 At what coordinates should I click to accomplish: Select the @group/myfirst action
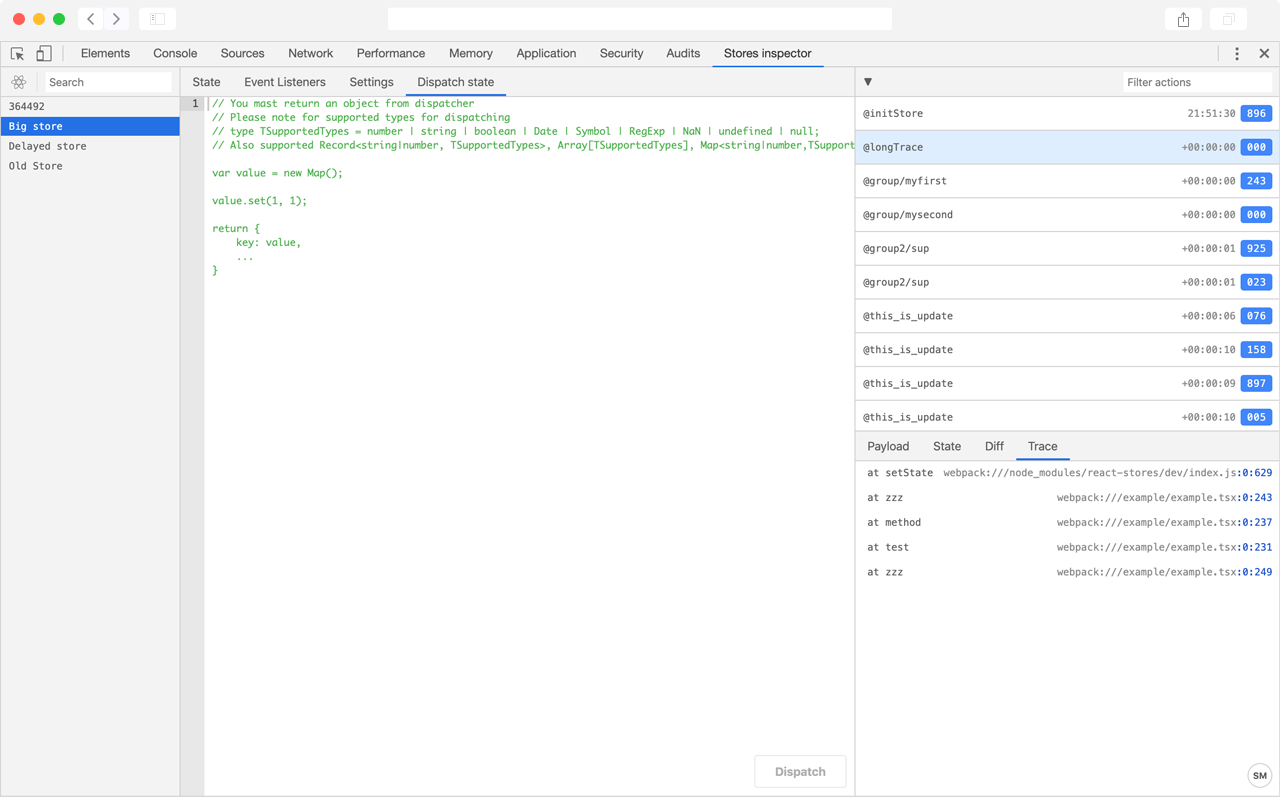coord(1067,181)
